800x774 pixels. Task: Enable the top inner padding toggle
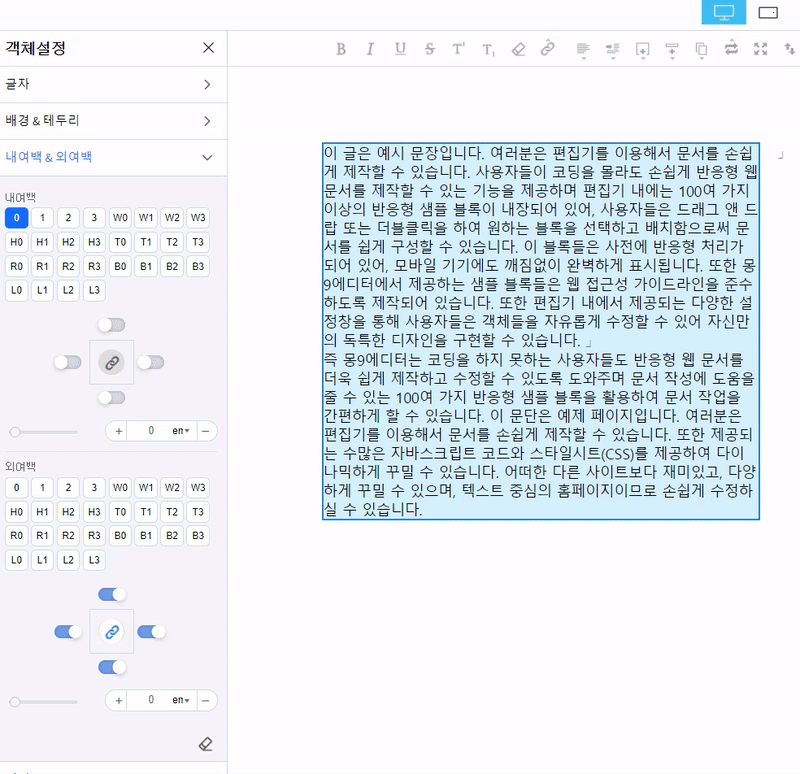[x=112, y=325]
